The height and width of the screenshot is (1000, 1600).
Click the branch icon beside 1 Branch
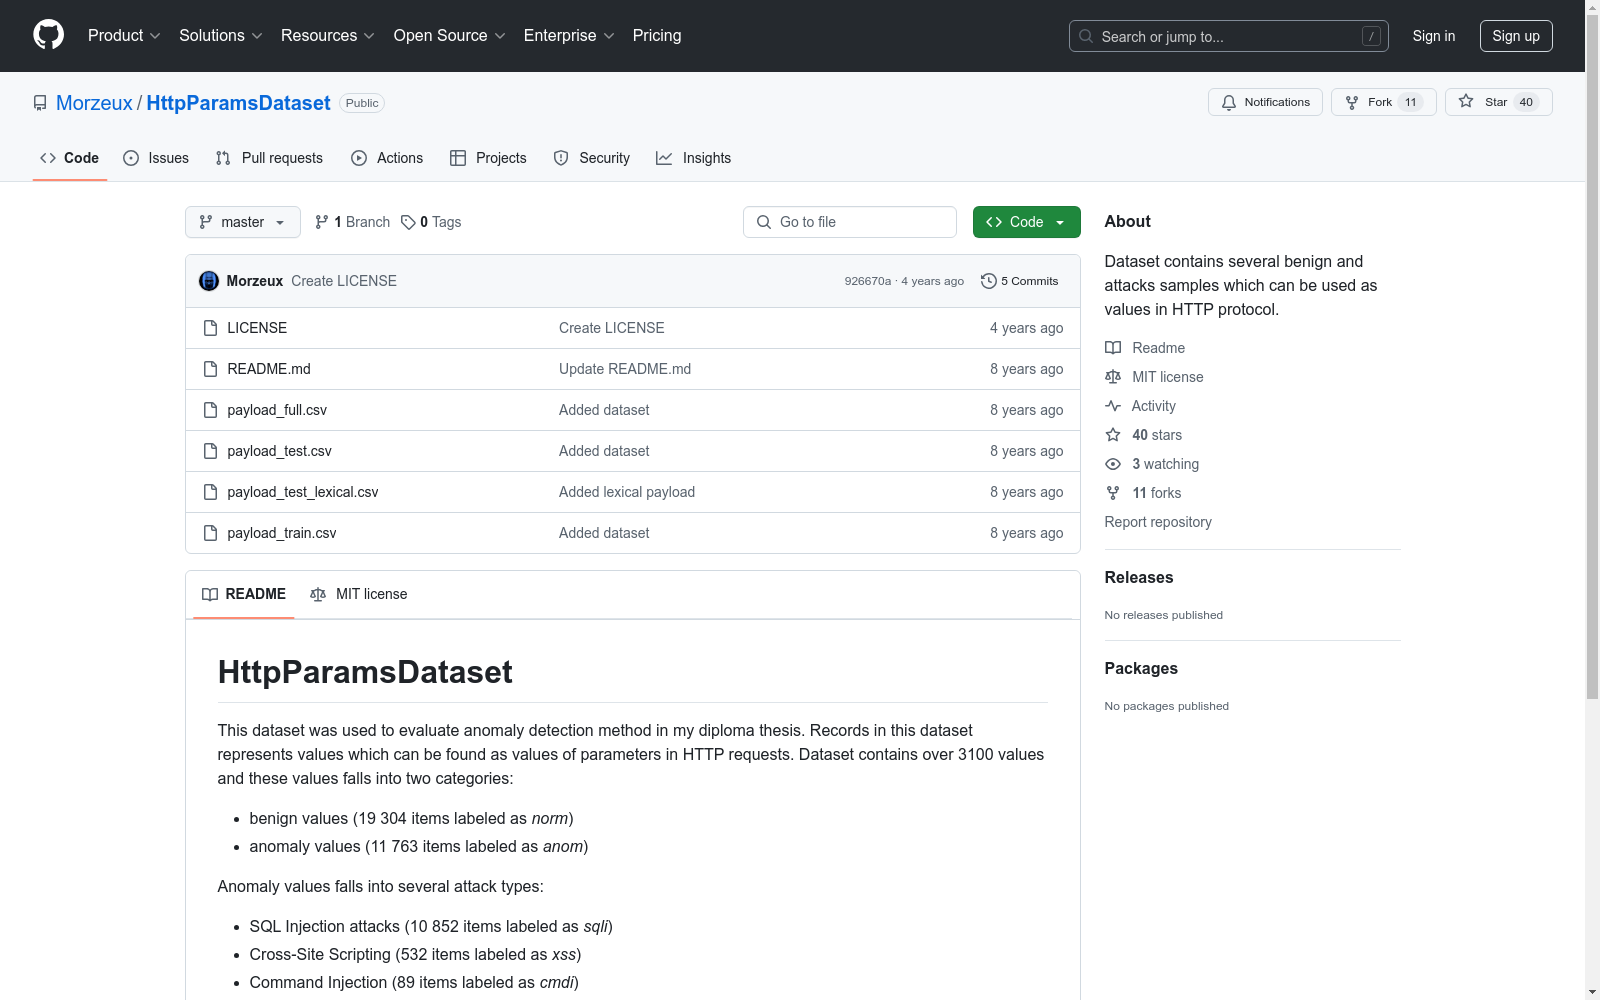[x=322, y=222]
